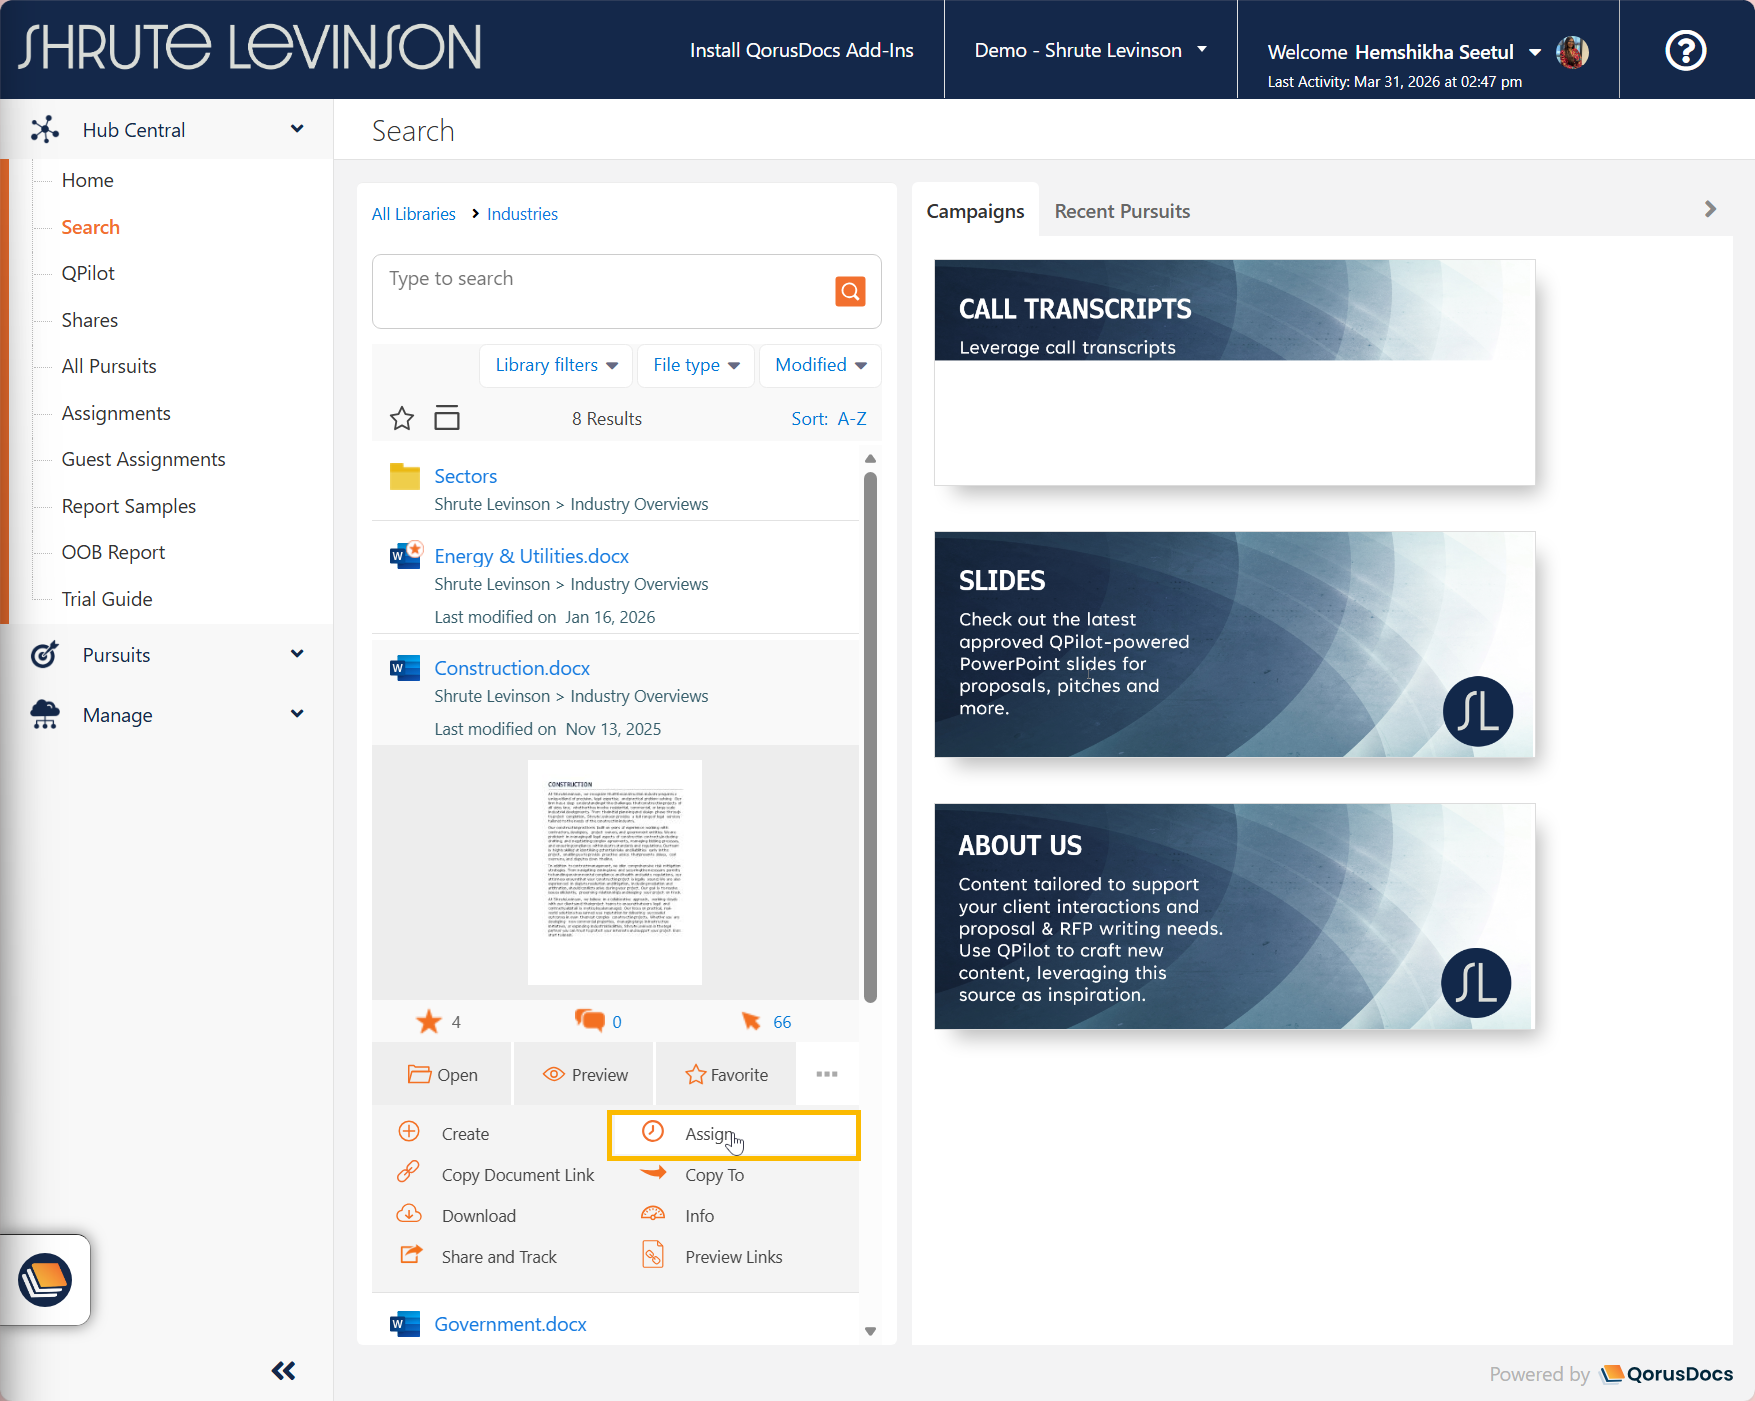Click the Download option icon
Image resolution: width=1755 pixels, height=1401 pixels.
pos(409,1215)
